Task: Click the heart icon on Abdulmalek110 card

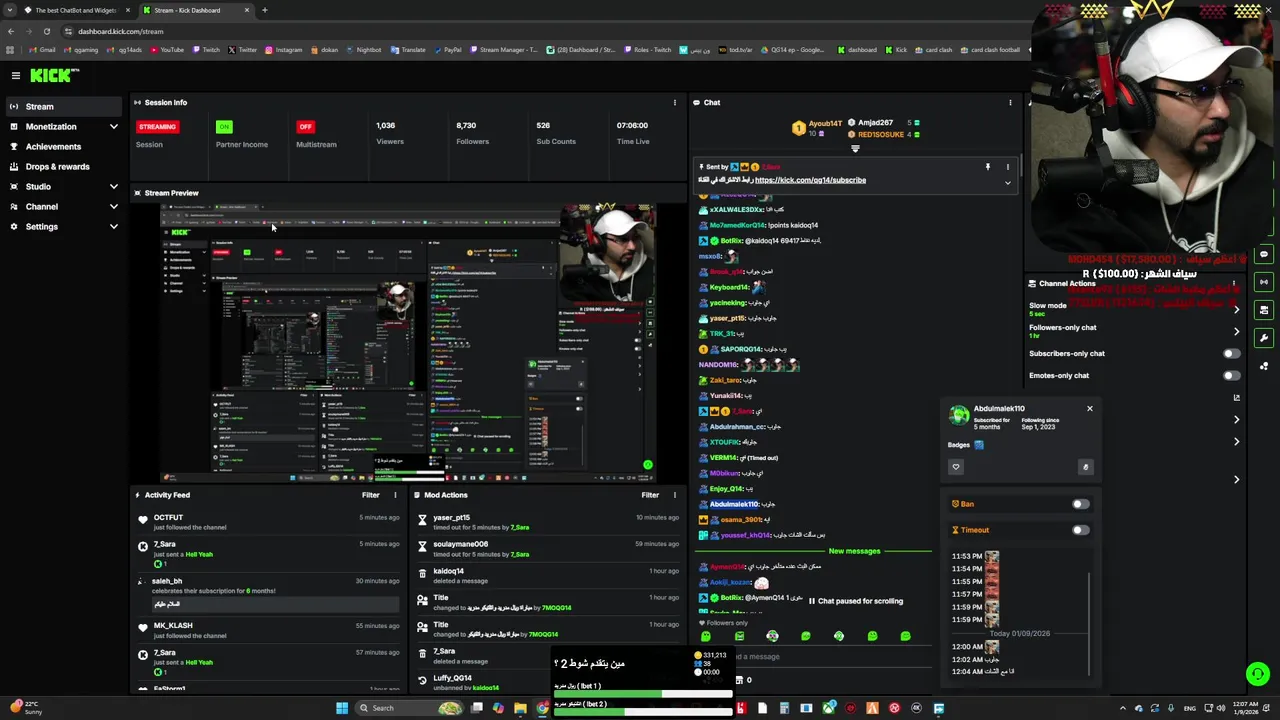Action: 955,467
